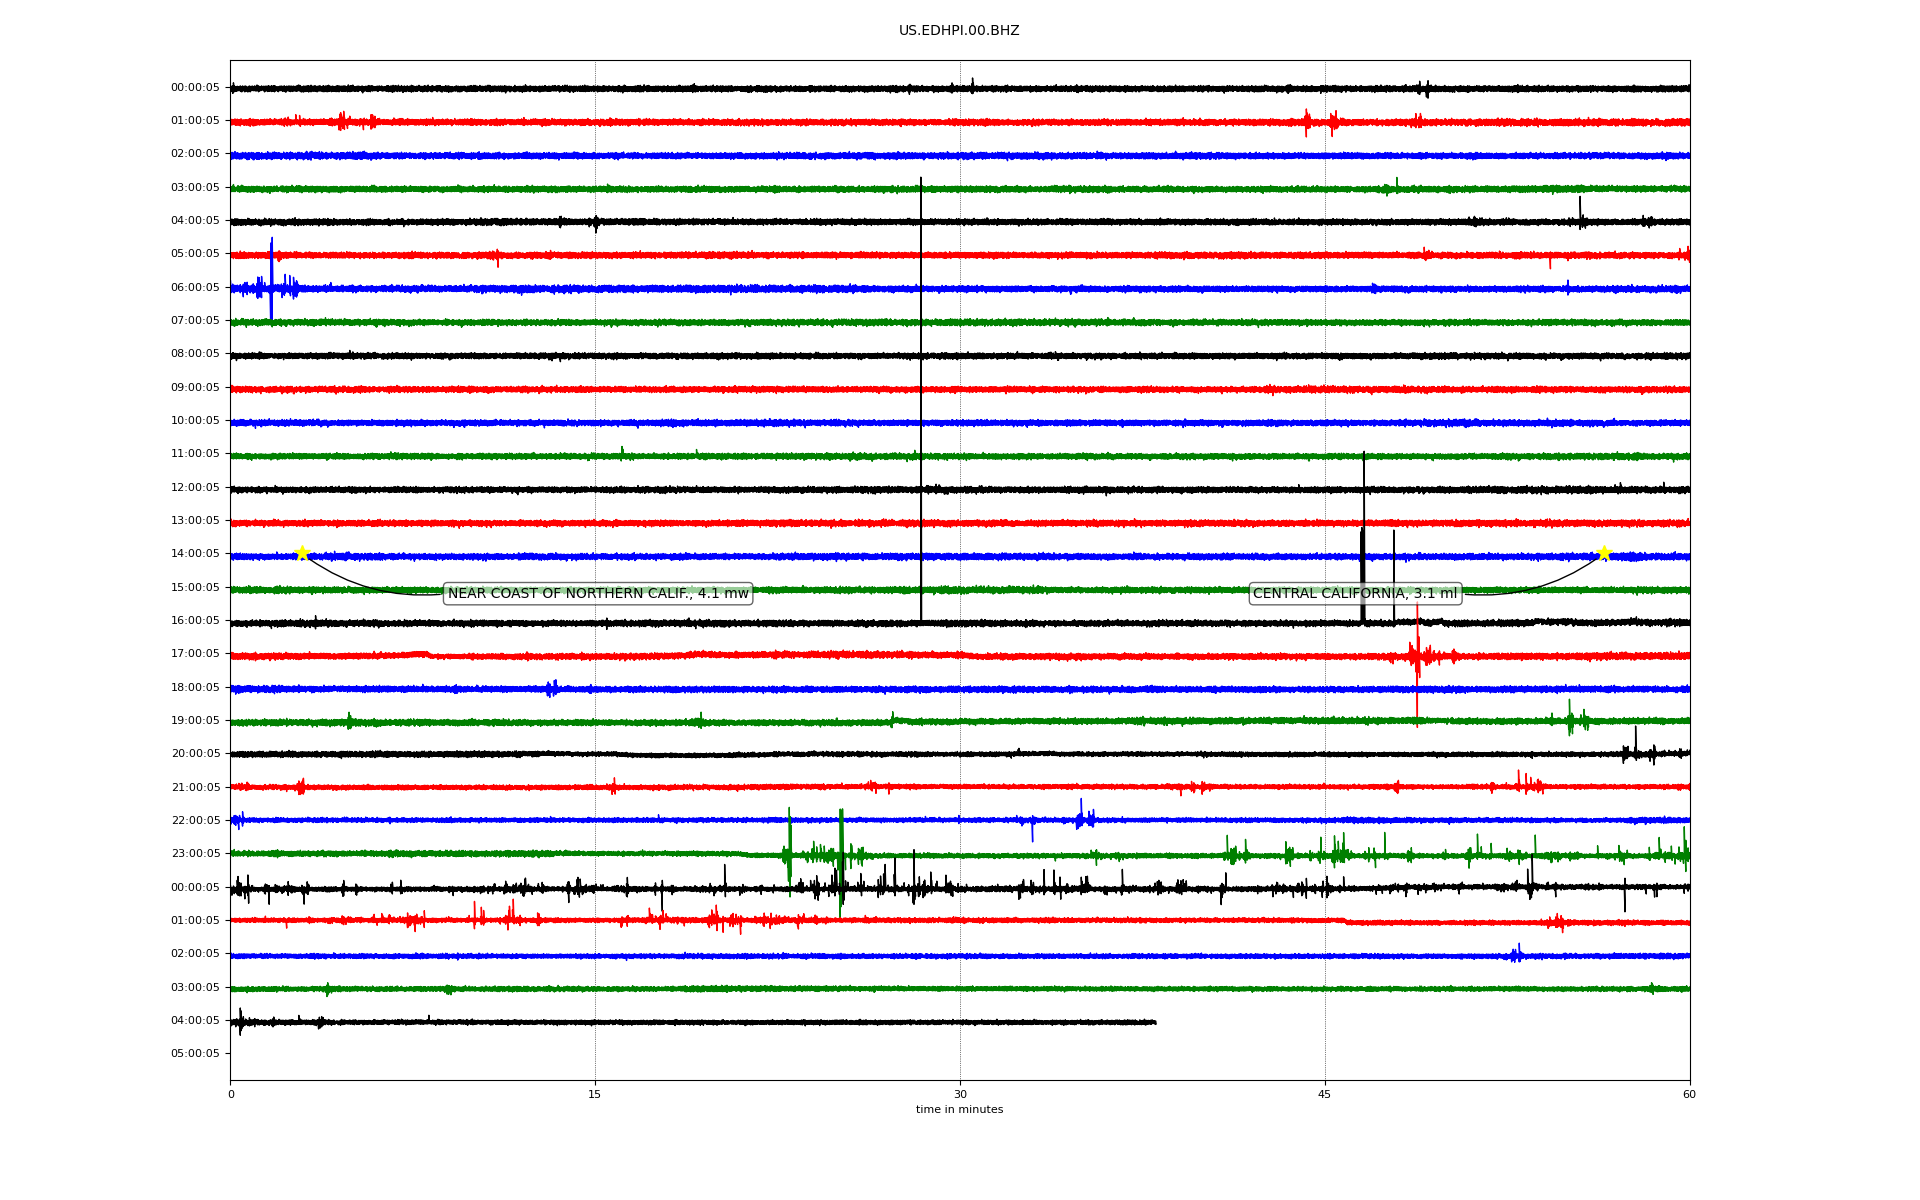
Task: Click the yellow star on the right
Action: pyautogui.click(x=1604, y=553)
